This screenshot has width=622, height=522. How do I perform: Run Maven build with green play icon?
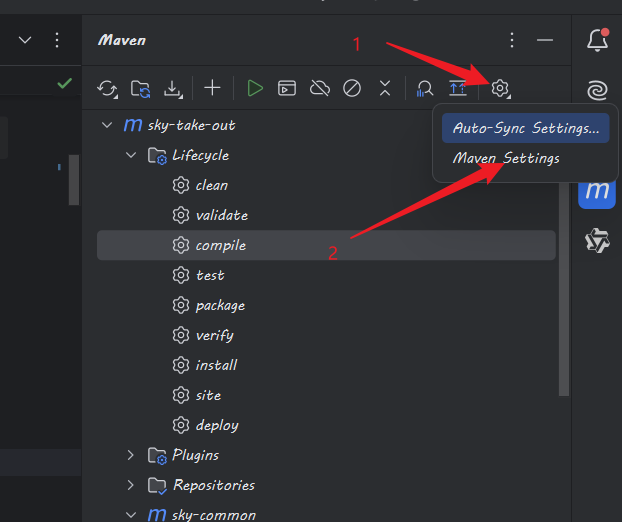(255, 88)
